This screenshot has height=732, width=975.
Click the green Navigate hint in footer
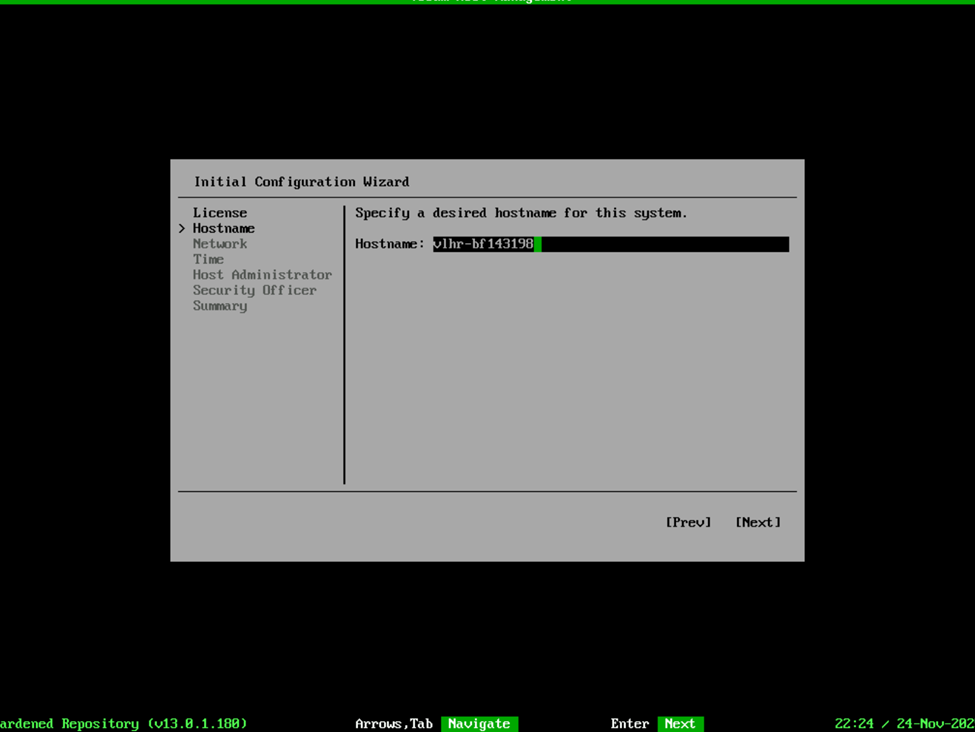pyautogui.click(x=479, y=723)
